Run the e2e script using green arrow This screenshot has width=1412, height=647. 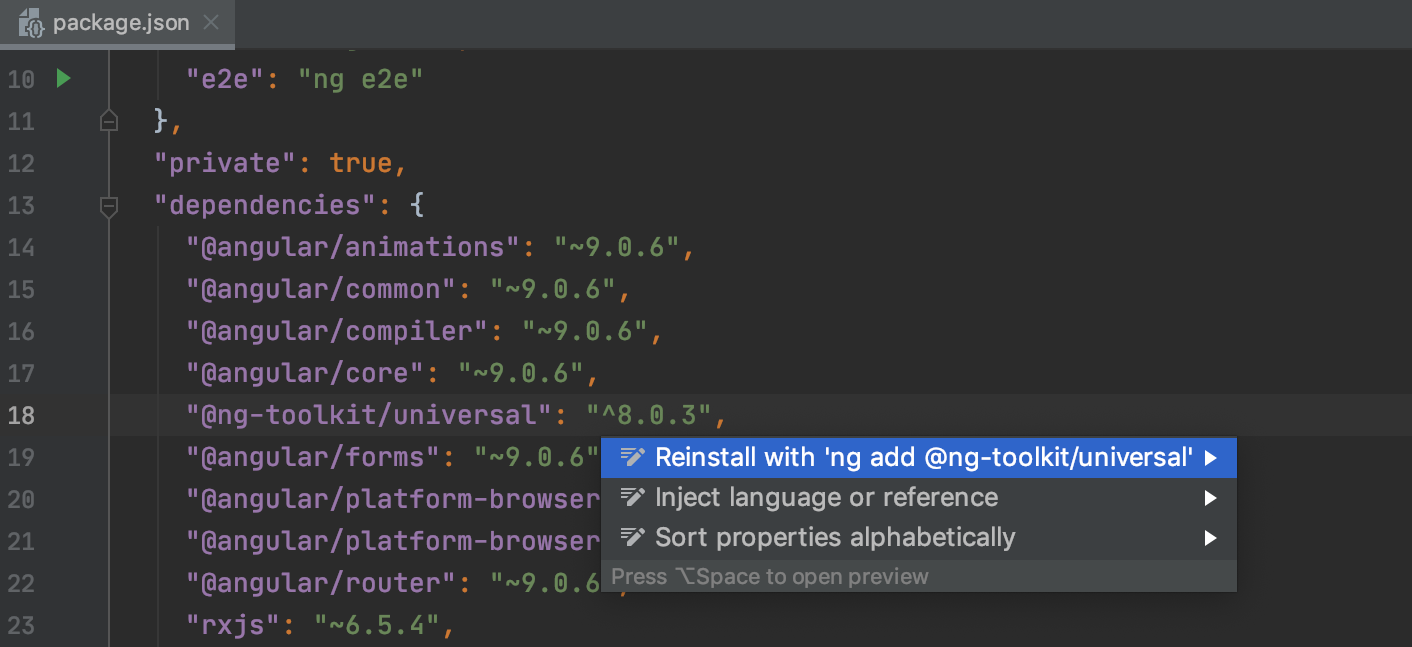[64, 78]
